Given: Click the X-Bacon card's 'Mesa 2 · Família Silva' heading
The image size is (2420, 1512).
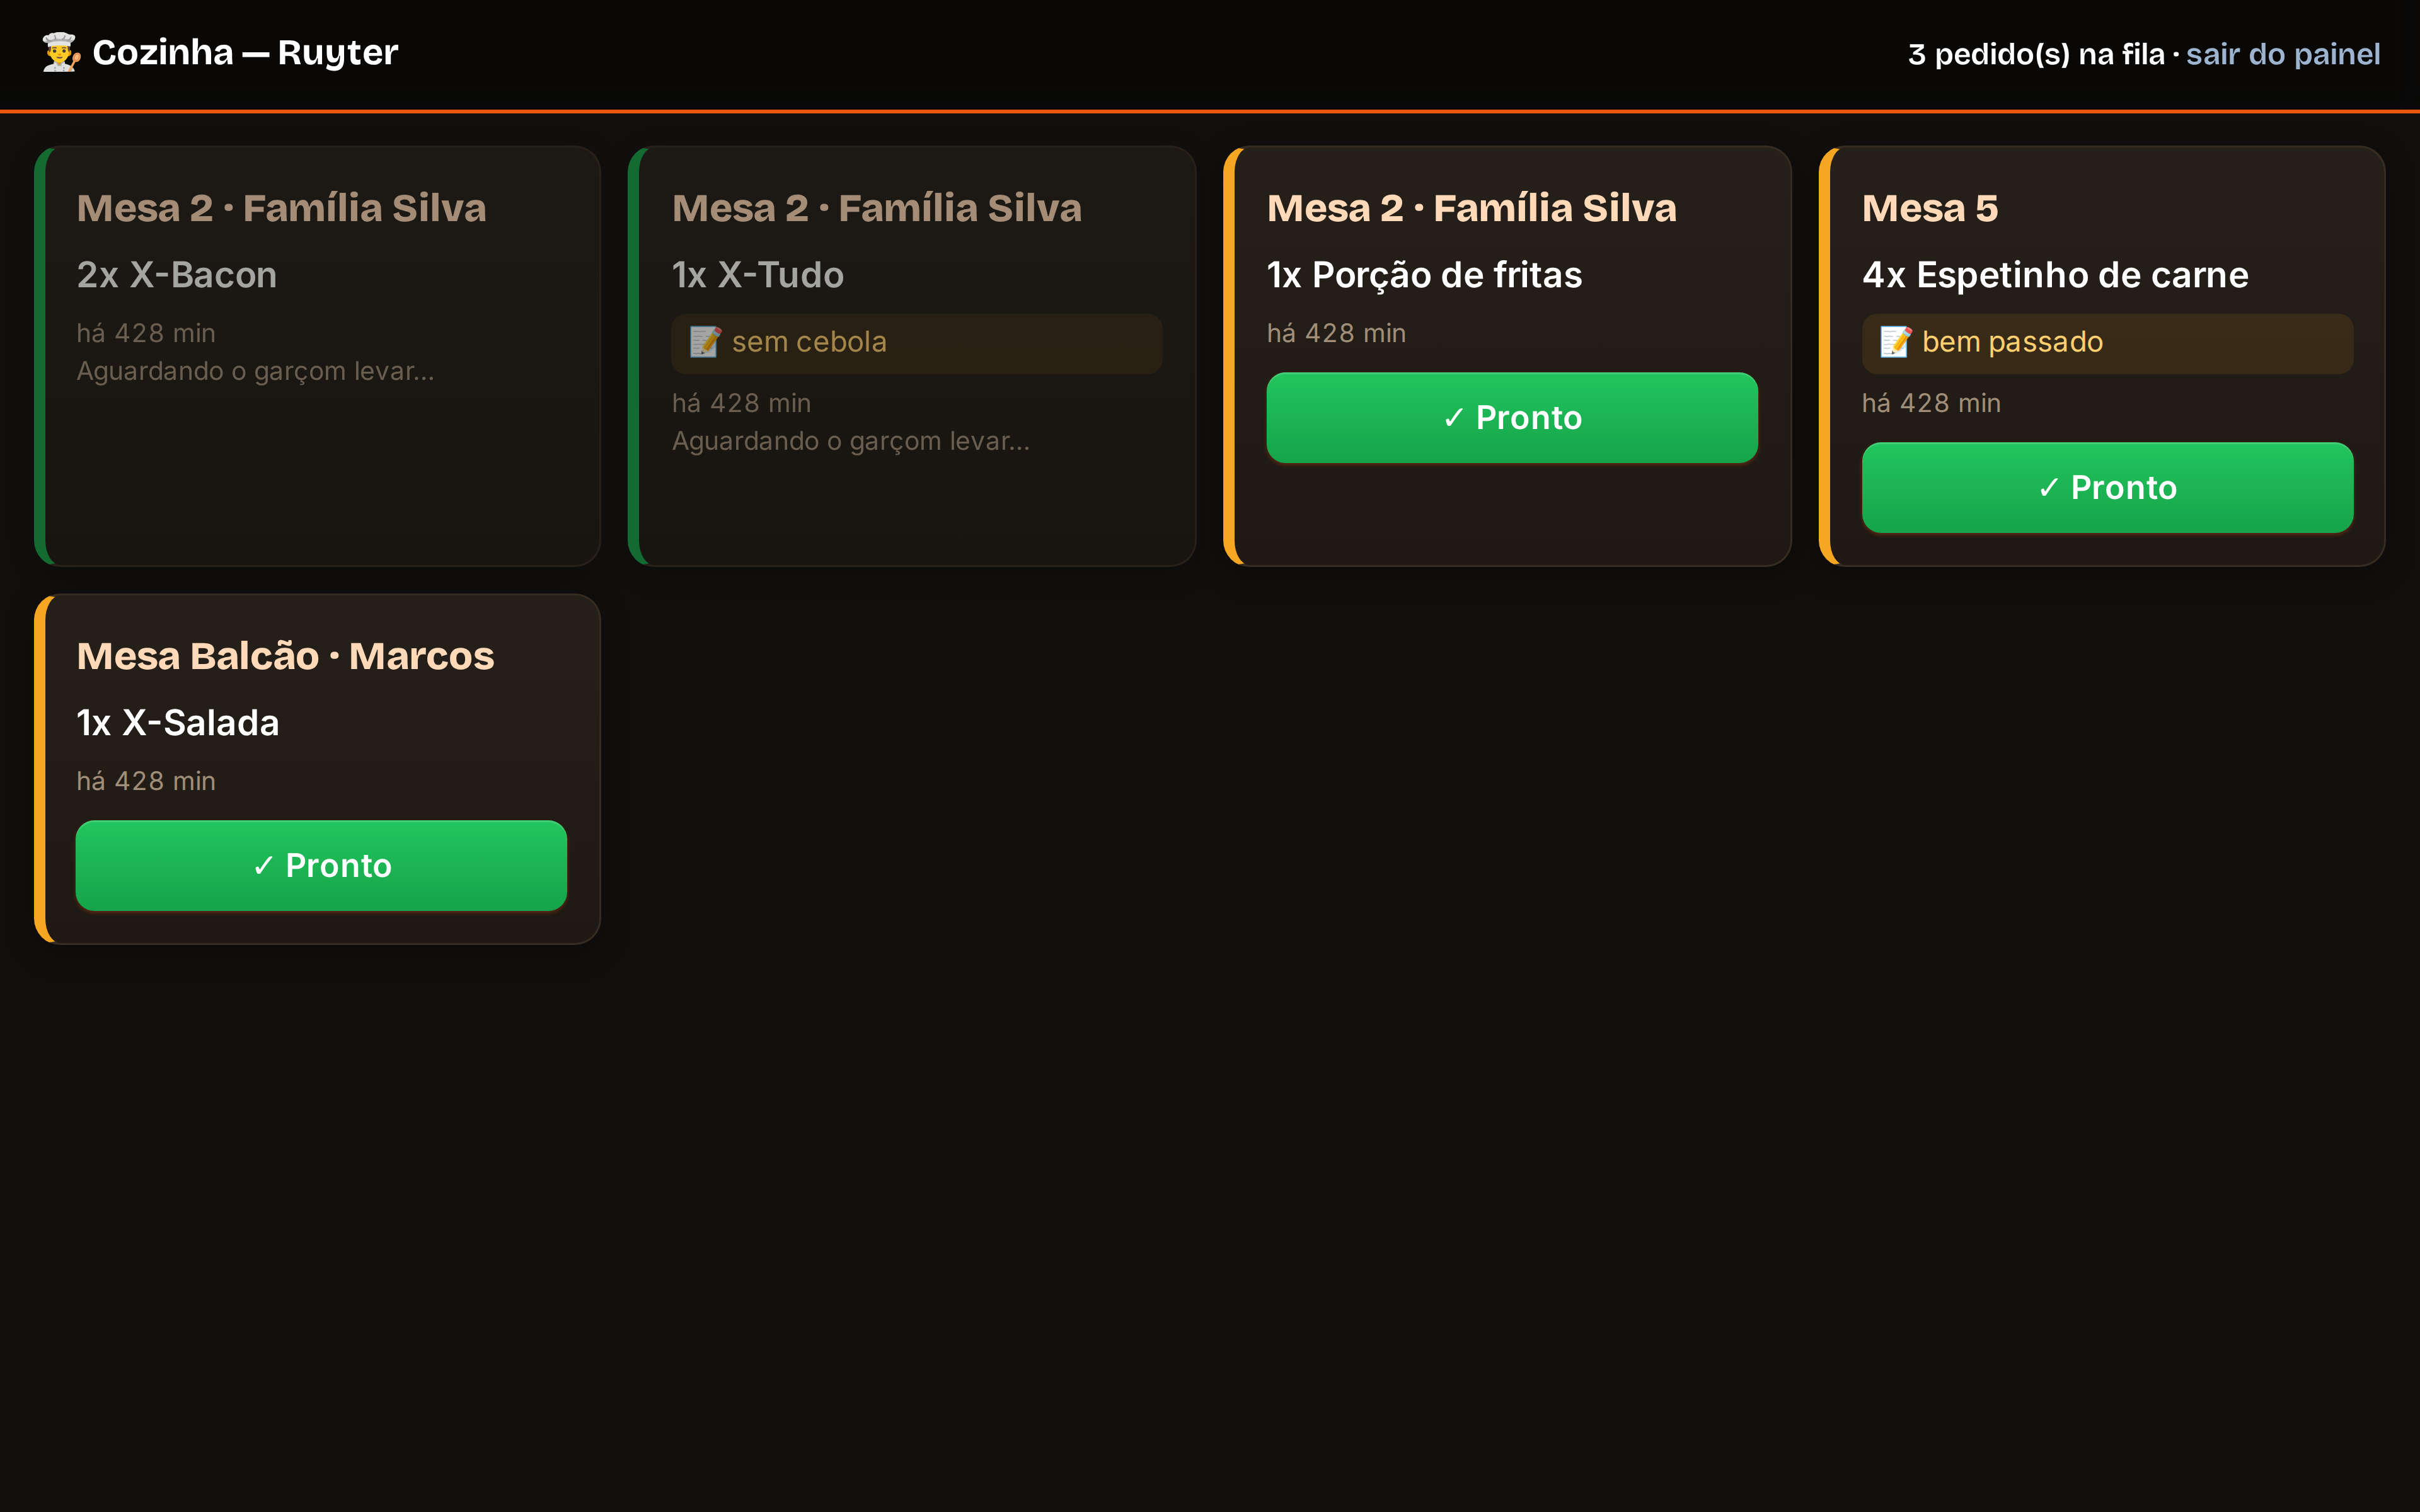Looking at the screenshot, I should tap(281, 208).
